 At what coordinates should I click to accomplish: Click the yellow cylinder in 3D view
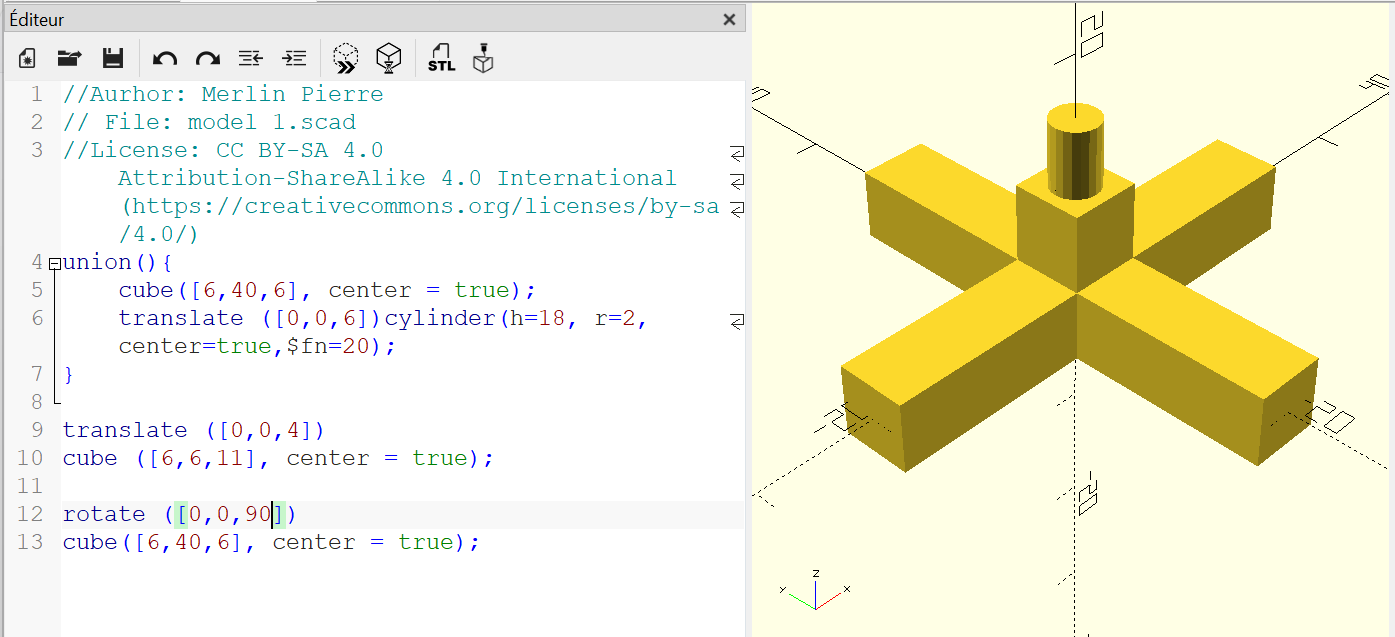pos(1075,152)
